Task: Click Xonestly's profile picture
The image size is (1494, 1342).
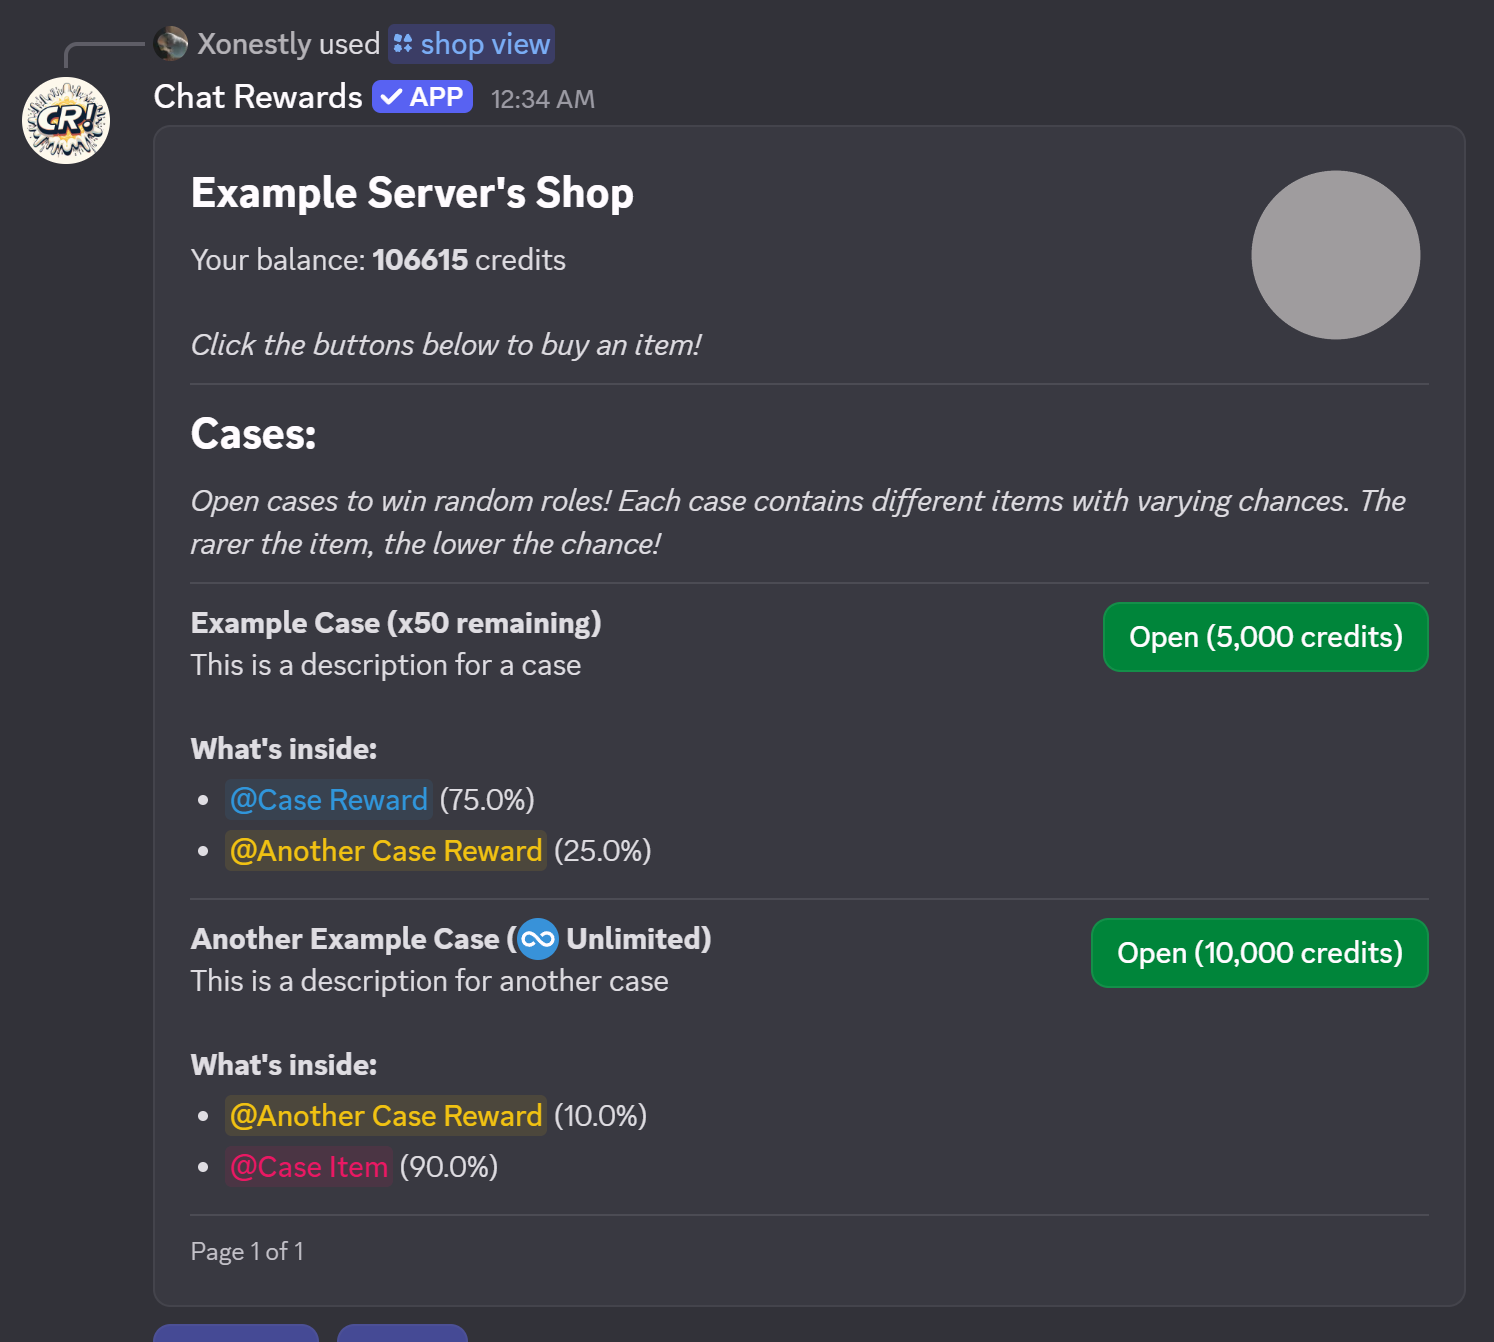Action: tap(172, 44)
